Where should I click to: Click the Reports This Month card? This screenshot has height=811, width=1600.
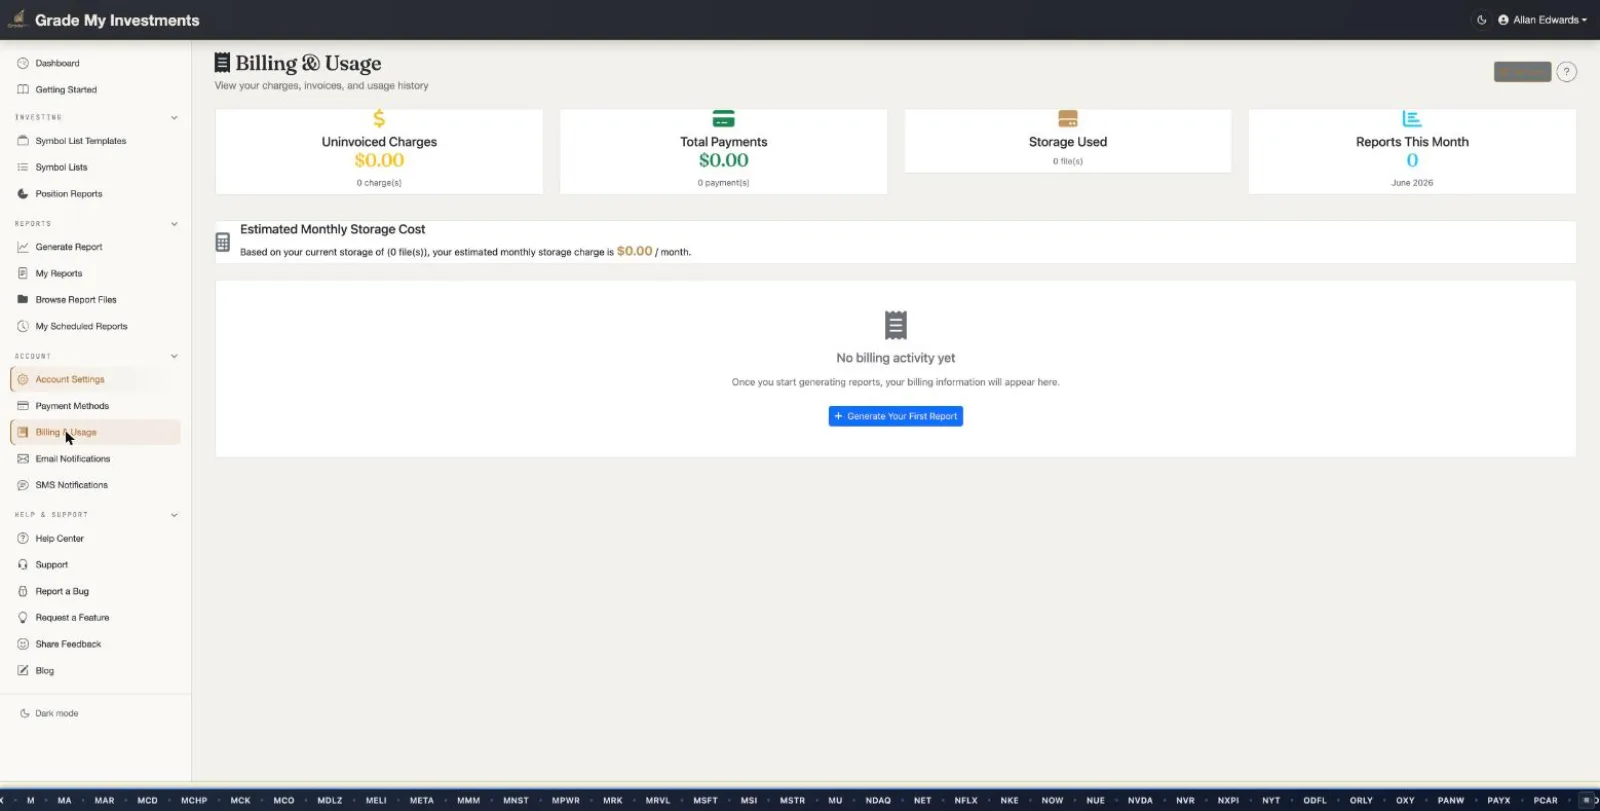pyautogui.click(x=1412, y=151)
